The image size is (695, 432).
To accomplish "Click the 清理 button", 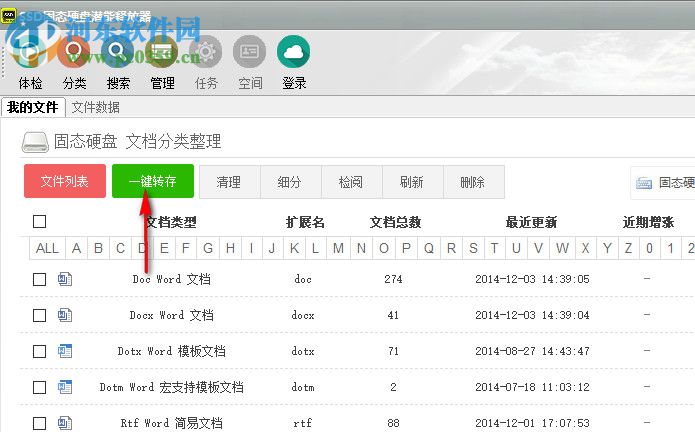I will pyautogui.click(x=230, y=182).
